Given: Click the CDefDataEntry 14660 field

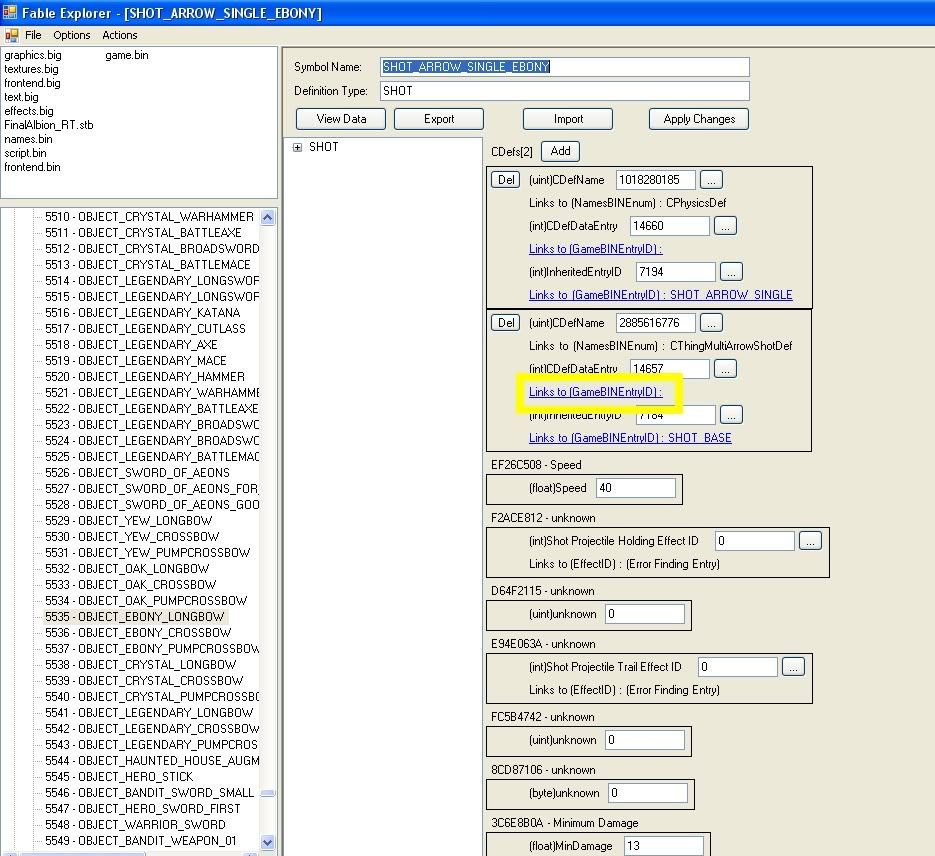Looking at the screenshot, I should tap(670, 226).
